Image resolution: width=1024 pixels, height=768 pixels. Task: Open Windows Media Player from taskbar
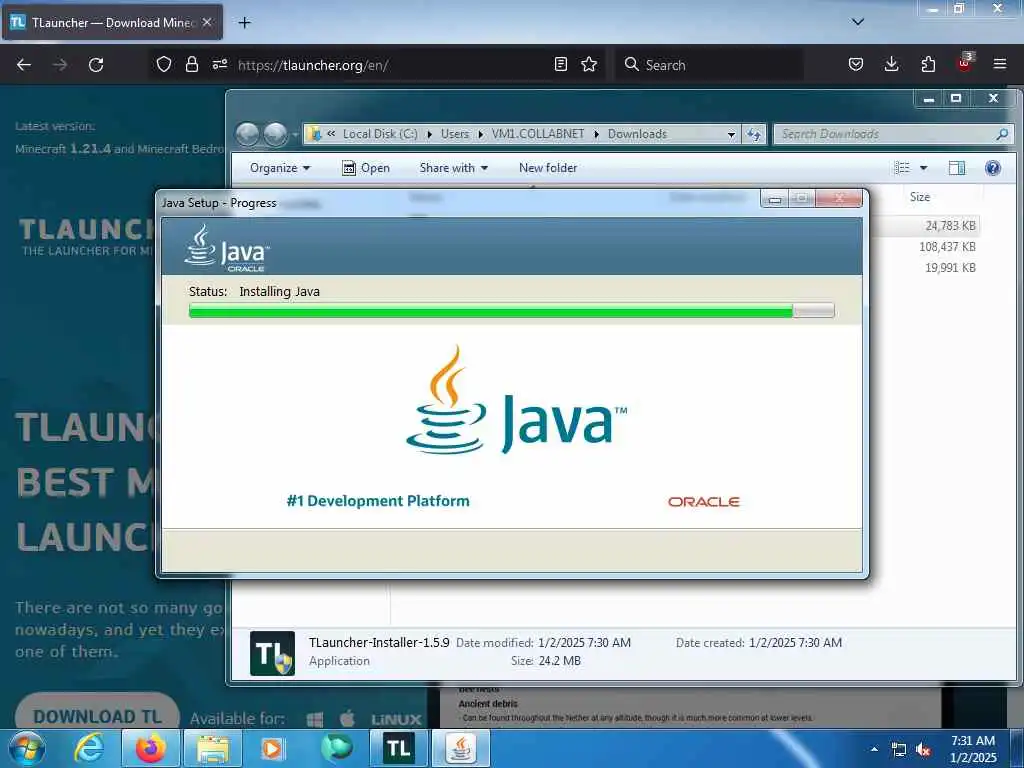click(x=272, y=748)
